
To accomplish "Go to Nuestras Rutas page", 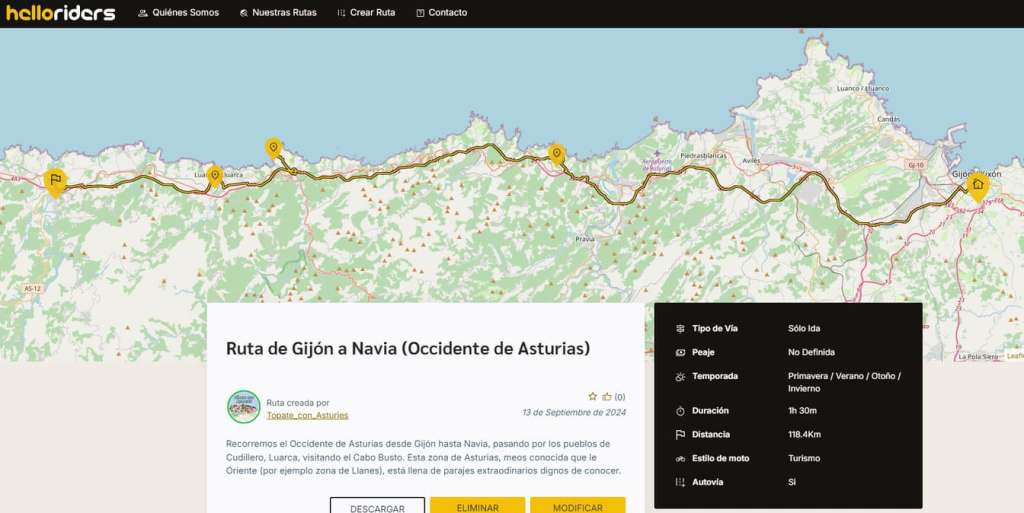I will tap(278, 13).
